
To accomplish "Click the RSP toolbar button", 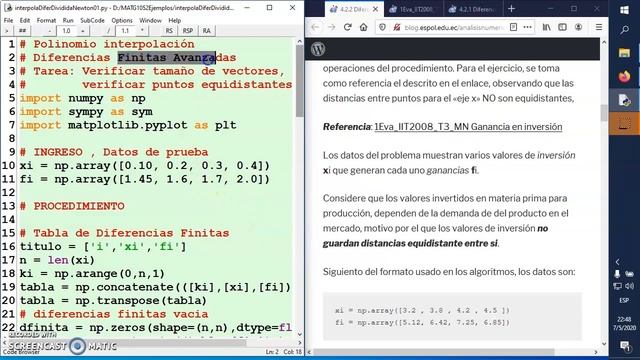I will (188, 31).
